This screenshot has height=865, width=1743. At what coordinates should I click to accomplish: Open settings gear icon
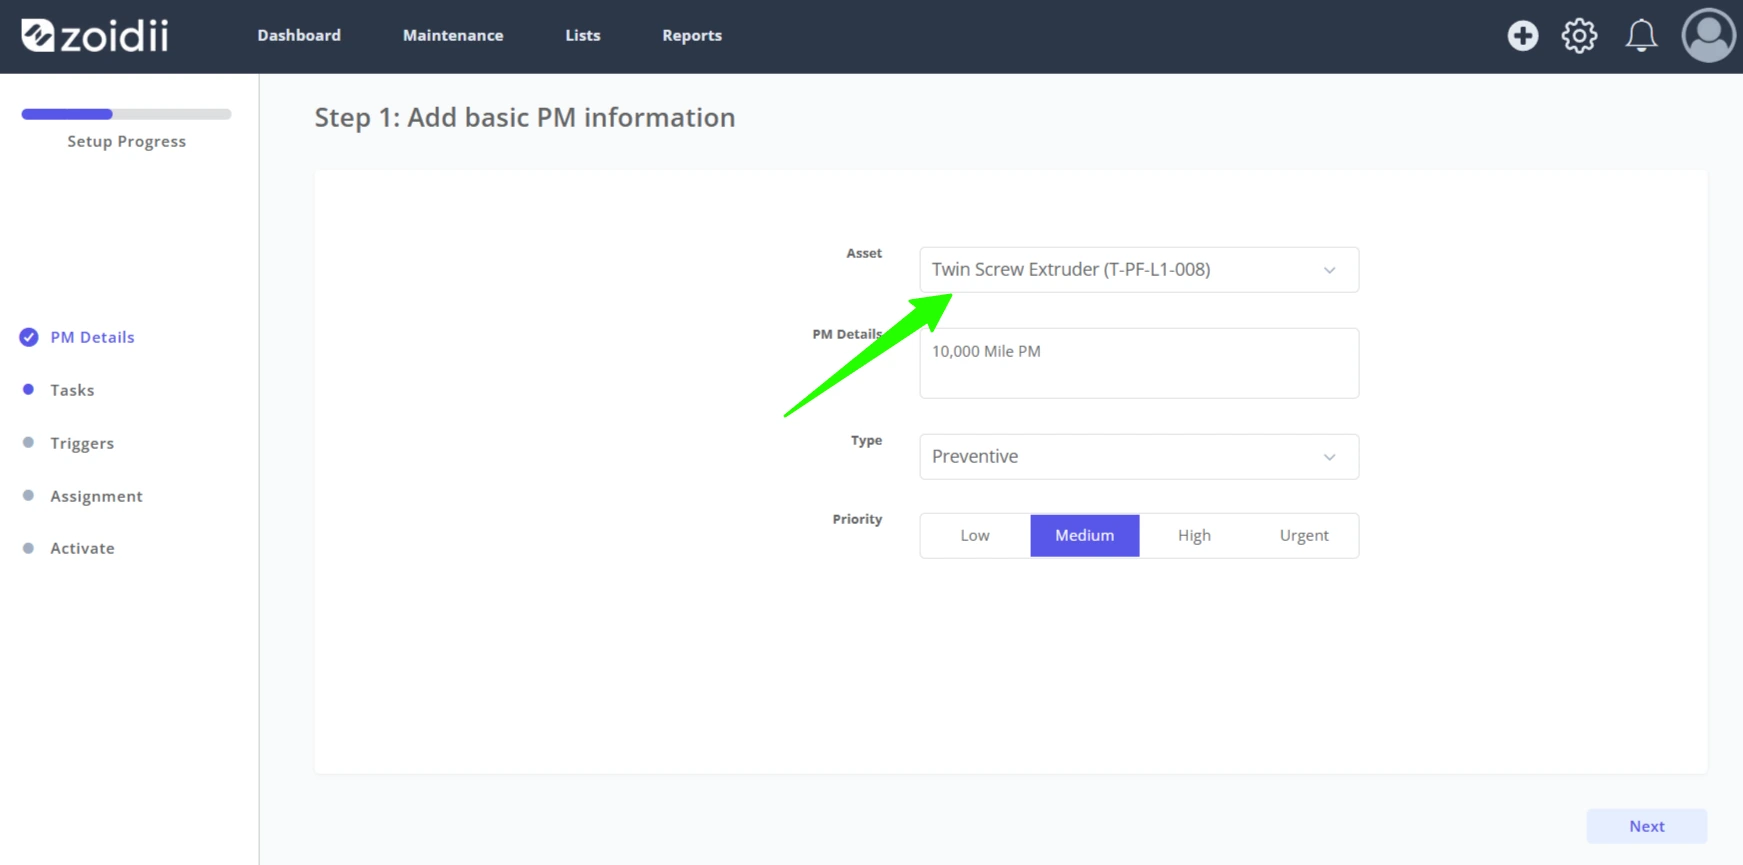[x=1579, y=36]
